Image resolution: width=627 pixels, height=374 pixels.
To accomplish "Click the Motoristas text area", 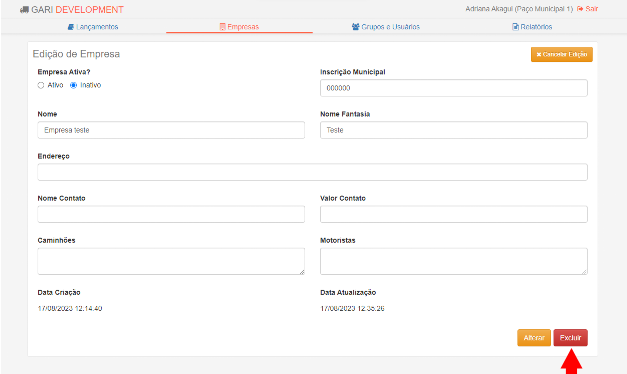I will (x=454, y=261).
